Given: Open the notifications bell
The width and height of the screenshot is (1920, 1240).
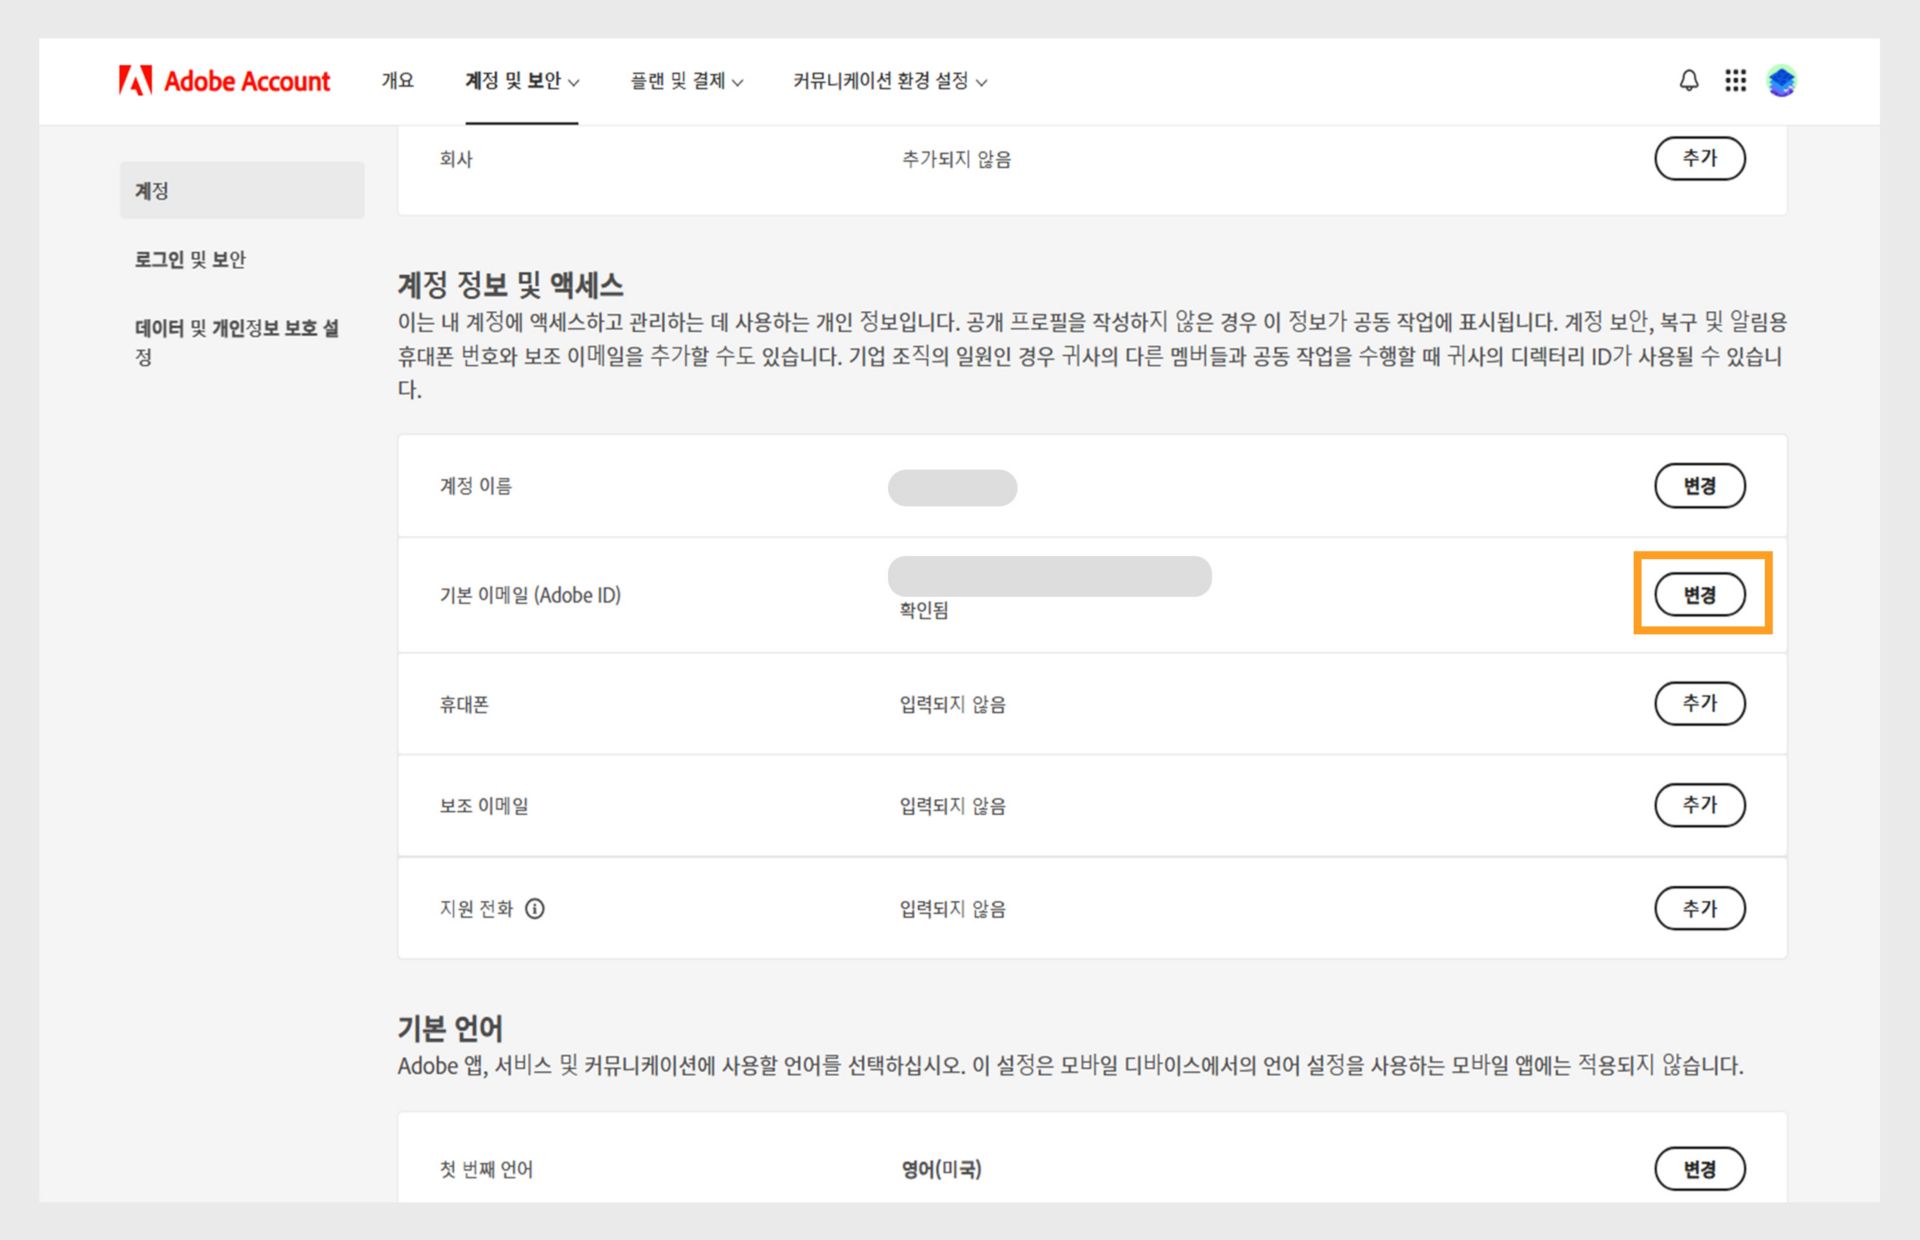Looking at the screenshot, I should (x=1689, y=81).
